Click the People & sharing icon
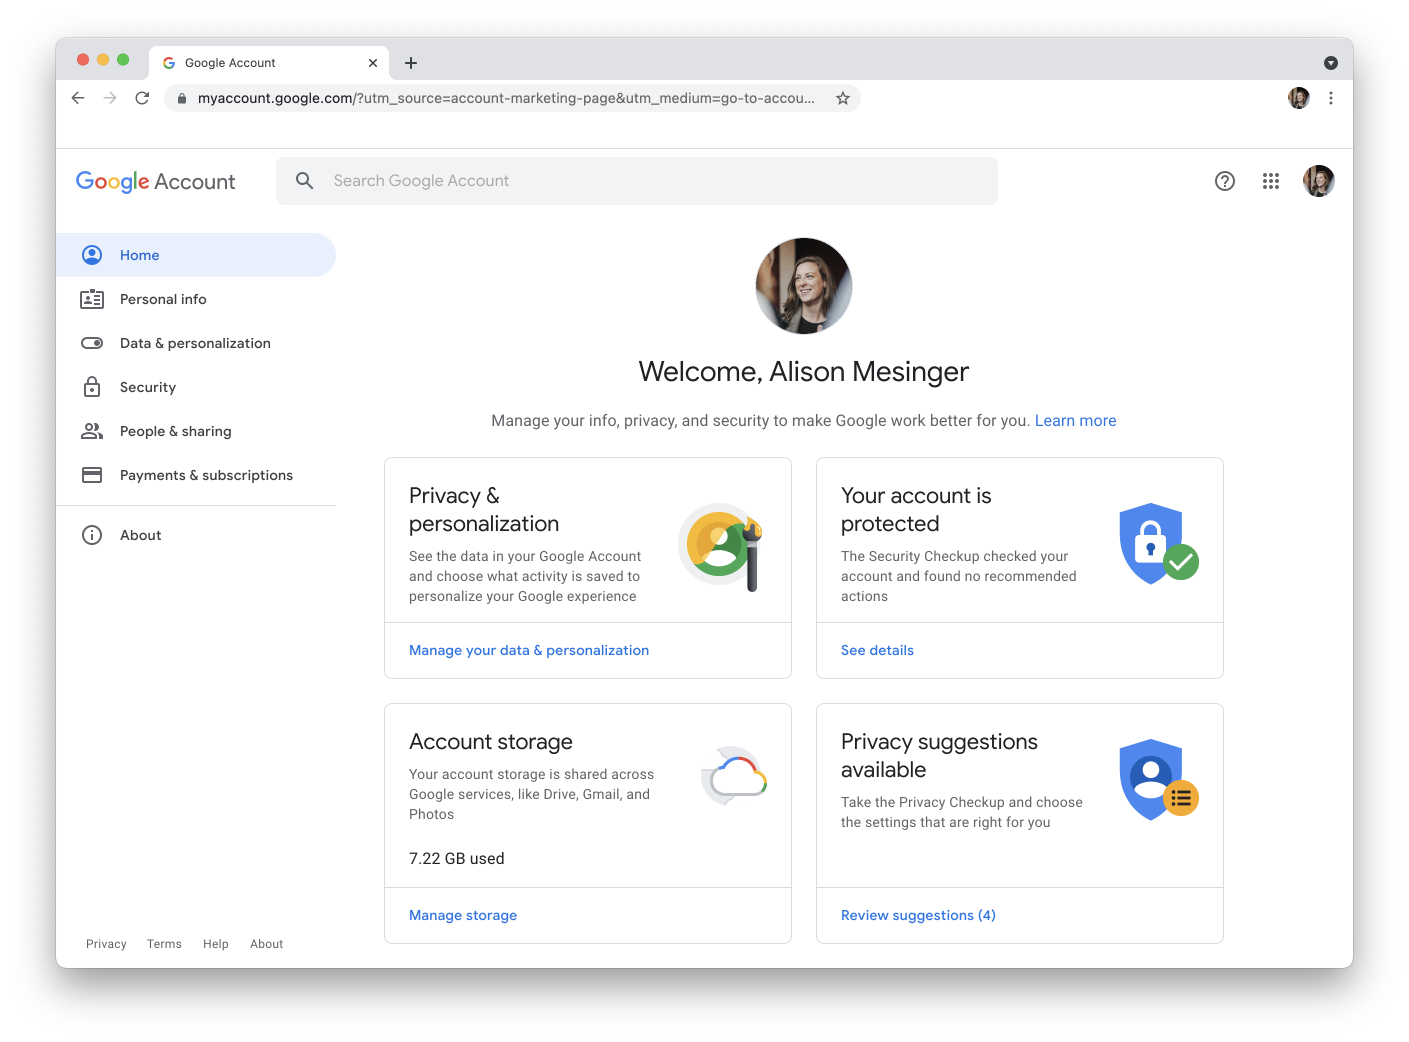This screenshot has height=1042, width=1409. tap(92, 431)
